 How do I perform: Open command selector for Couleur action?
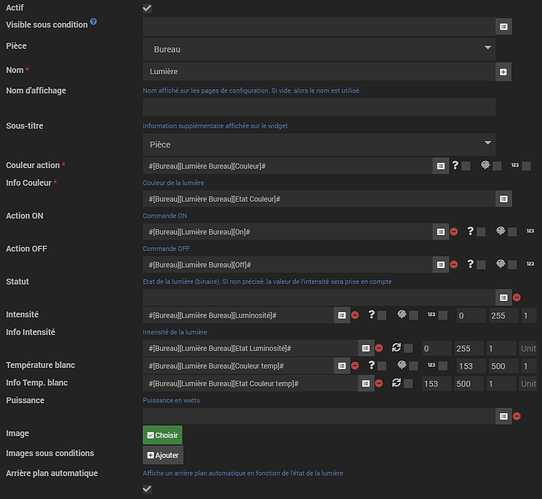coord(440,166)
